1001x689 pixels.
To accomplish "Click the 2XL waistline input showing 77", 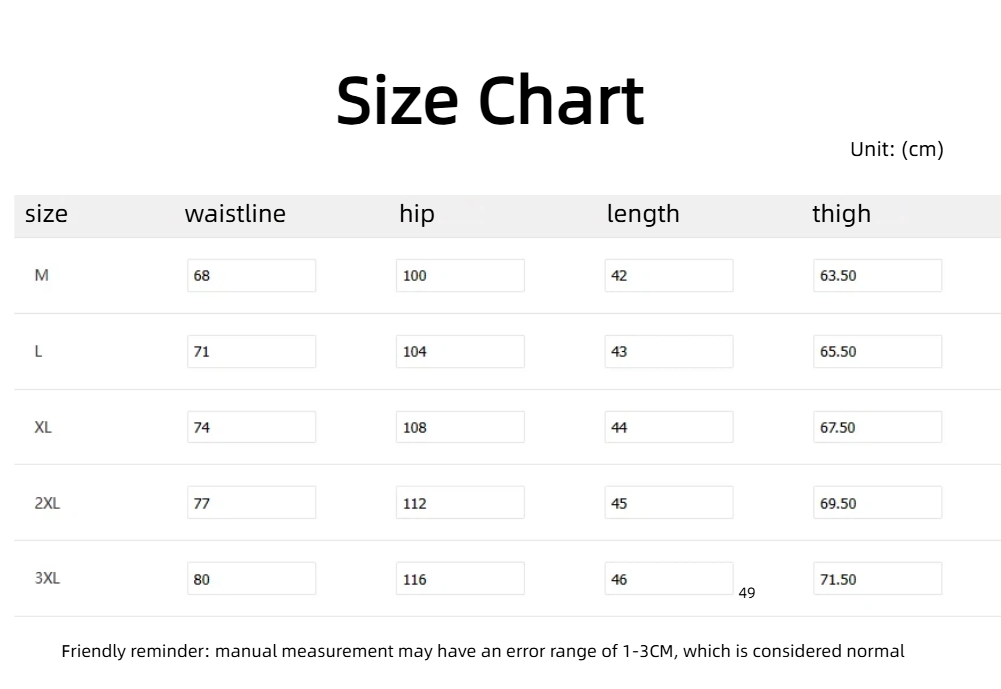I will click(251, 503).
